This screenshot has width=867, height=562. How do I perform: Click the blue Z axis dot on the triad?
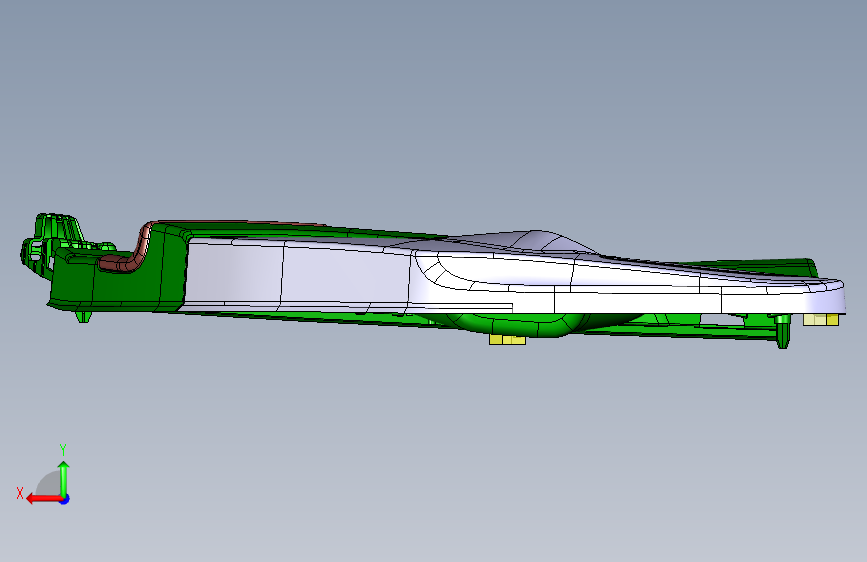coord(65,499)
